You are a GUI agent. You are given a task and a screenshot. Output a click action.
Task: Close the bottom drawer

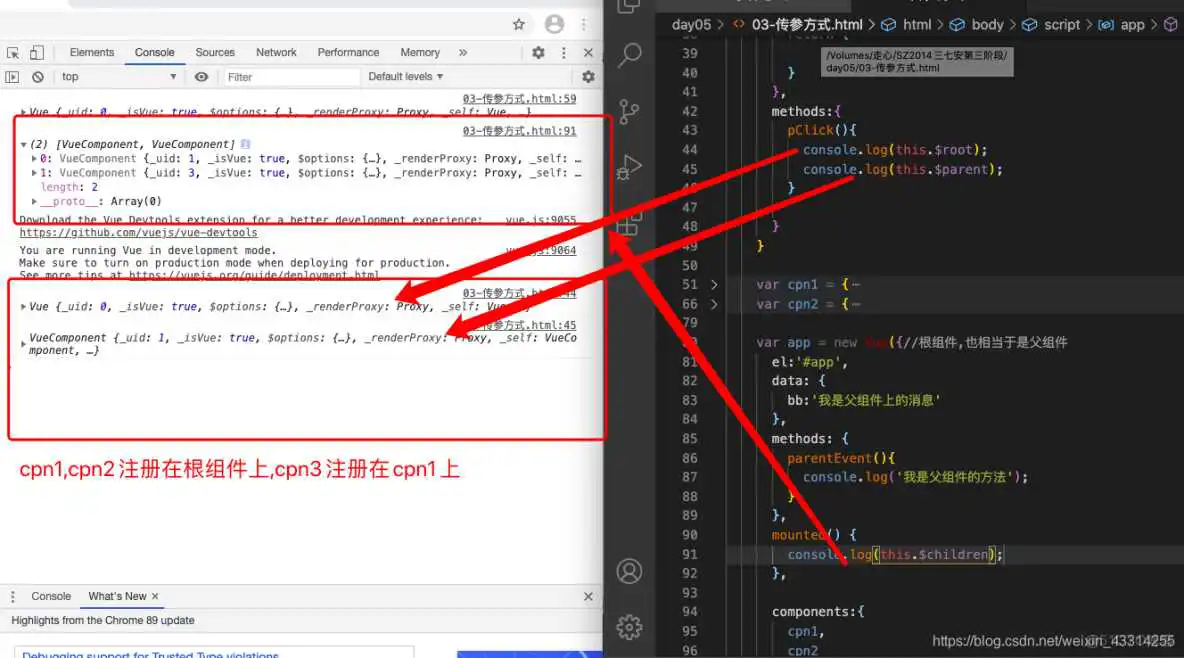click(x=588, y=596)
